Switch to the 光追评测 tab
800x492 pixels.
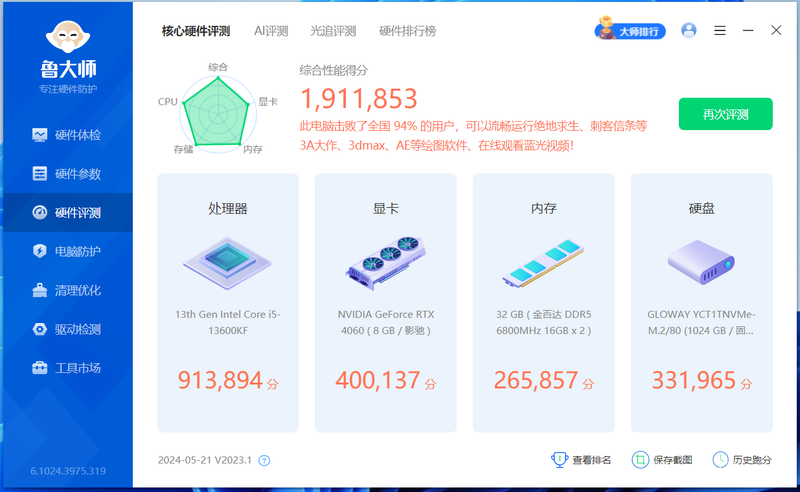click(333, 31)
